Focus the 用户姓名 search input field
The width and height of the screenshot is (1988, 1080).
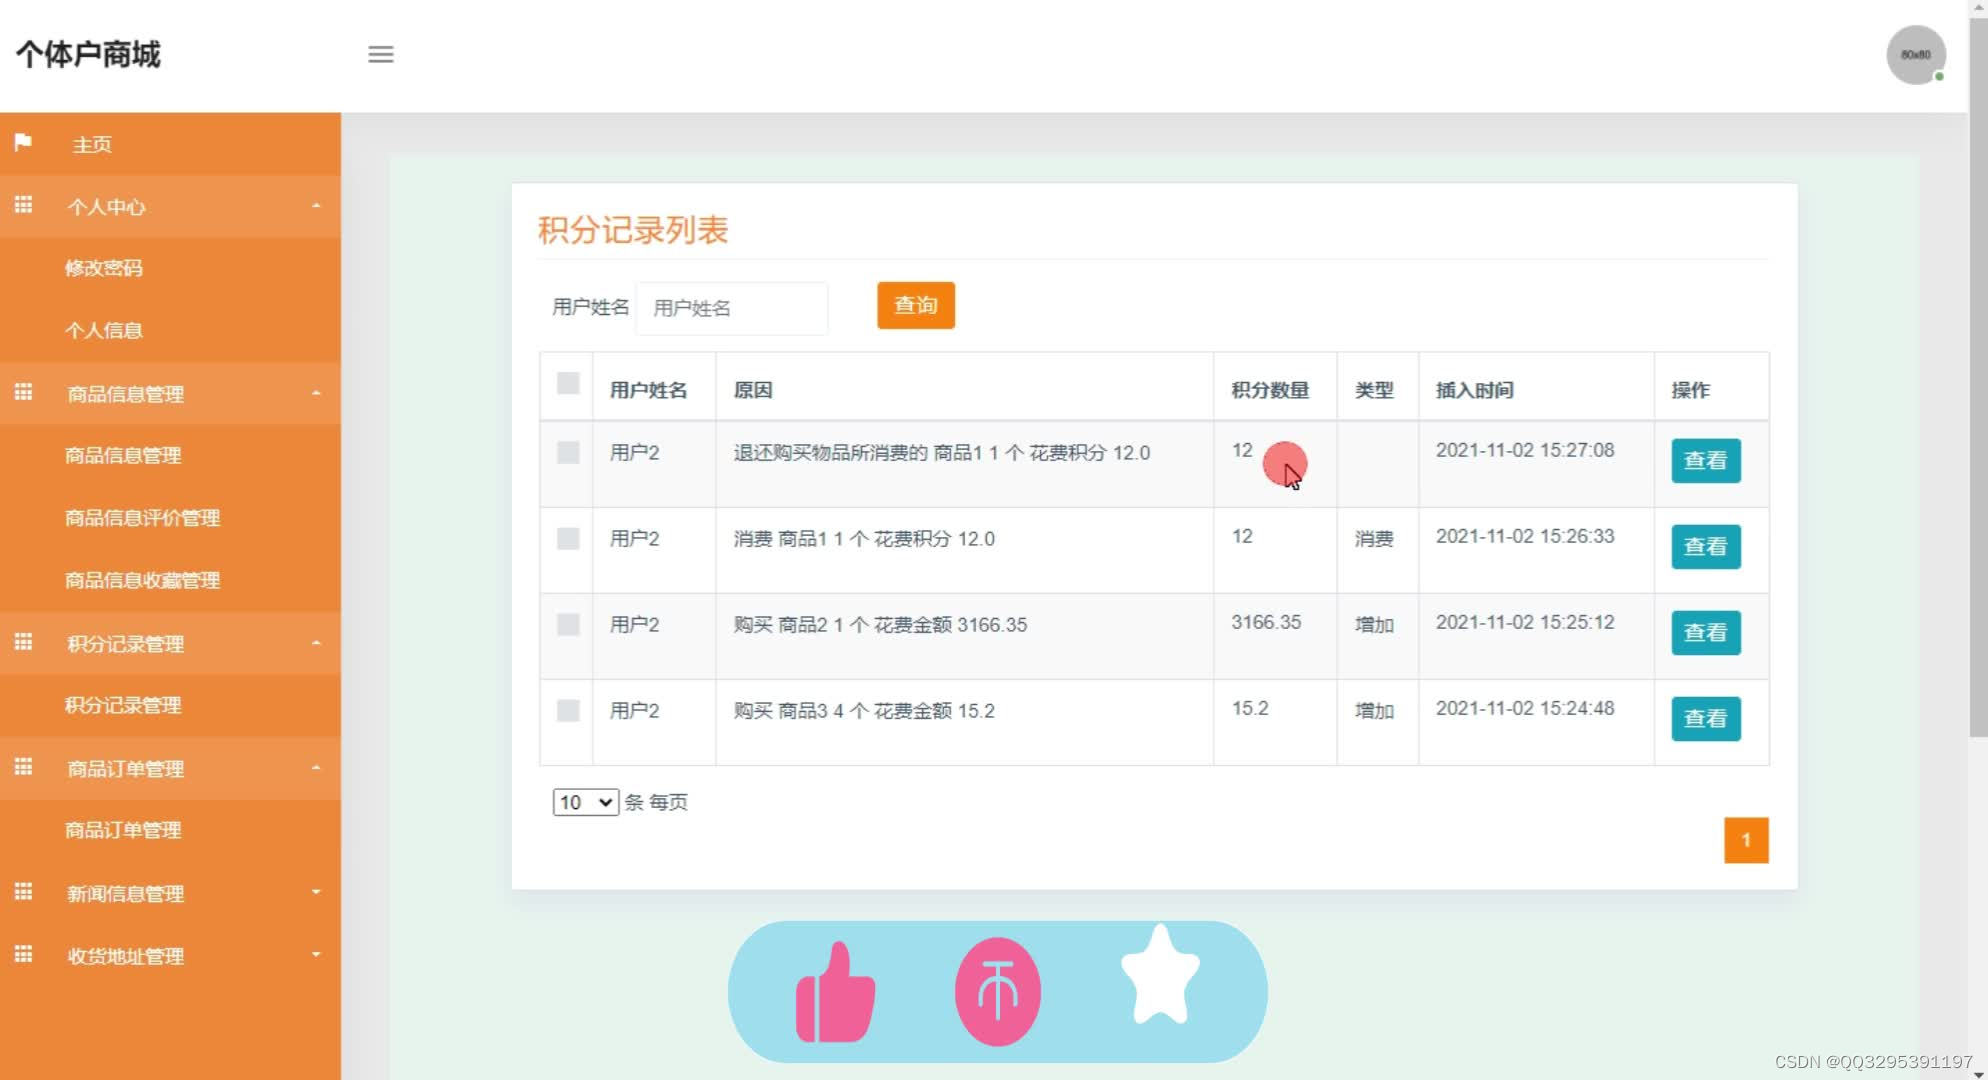(x=732, y=308)
